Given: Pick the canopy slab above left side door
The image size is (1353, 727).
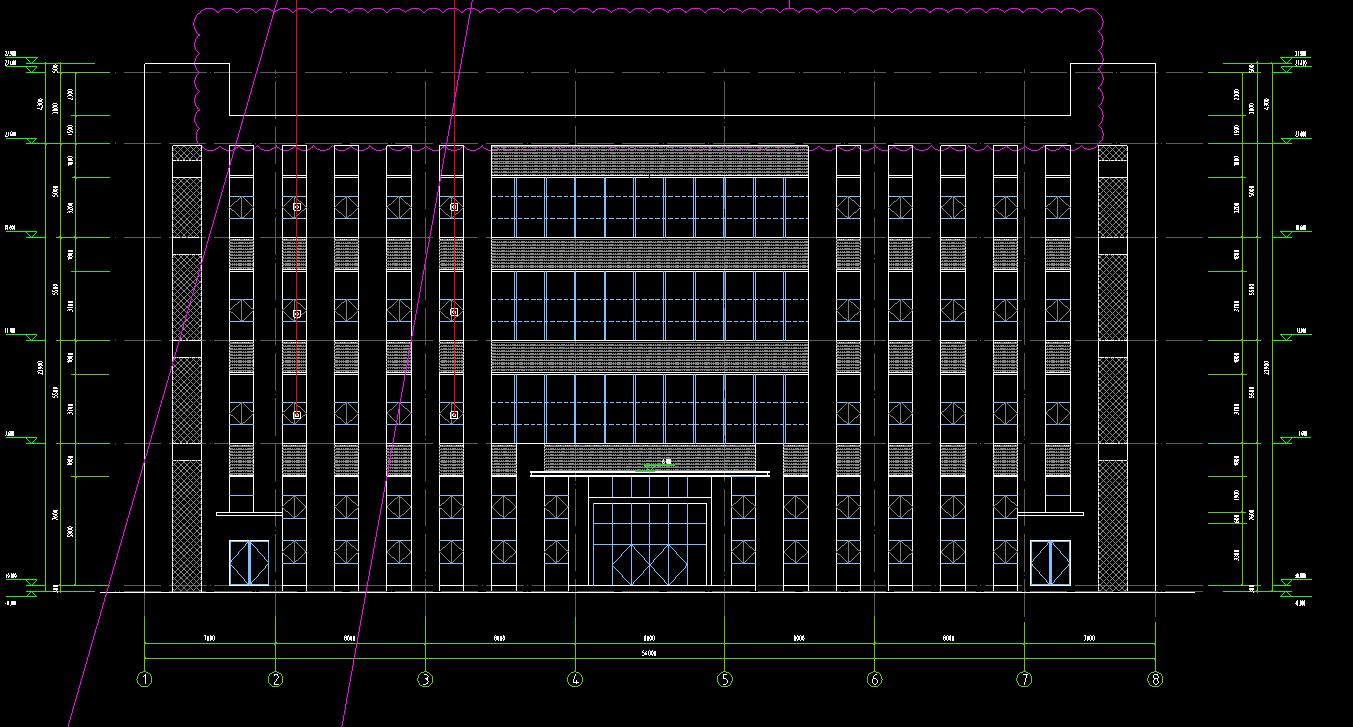Looking at the screenshot, I should coord(249,514).
